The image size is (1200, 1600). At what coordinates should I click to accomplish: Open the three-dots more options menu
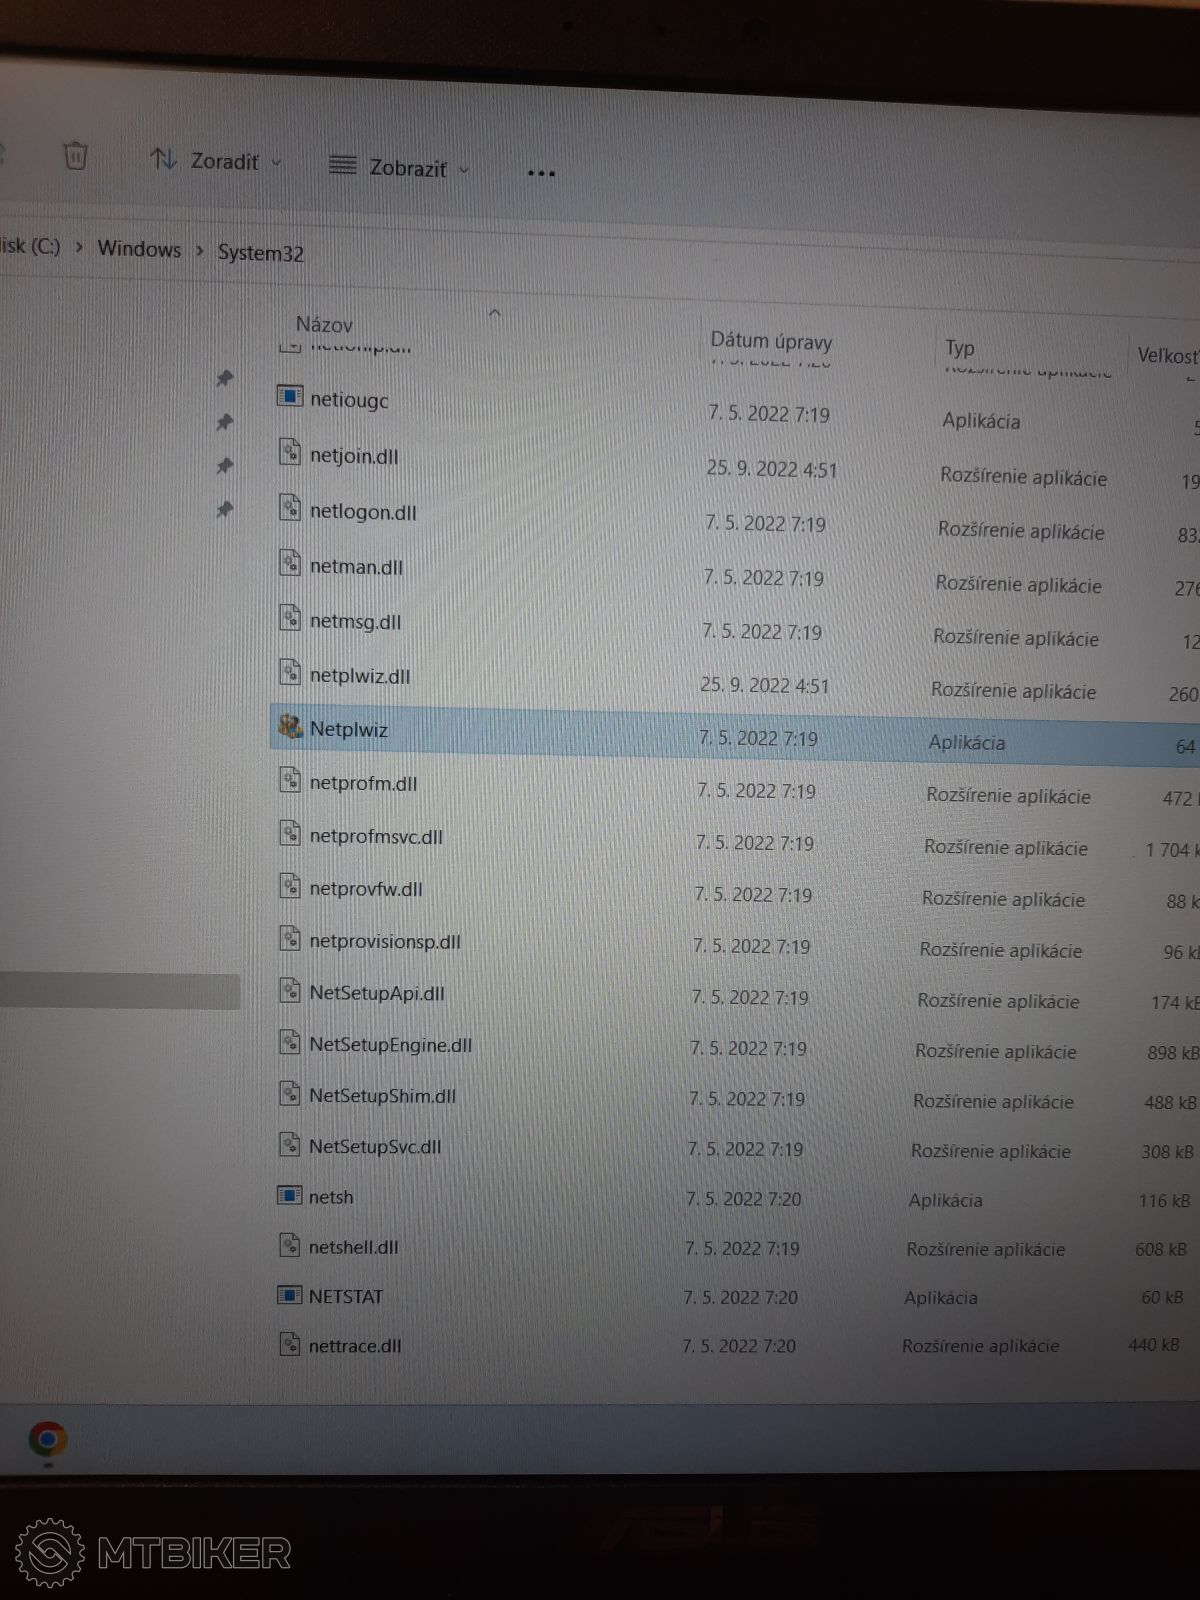coord(541,174)
